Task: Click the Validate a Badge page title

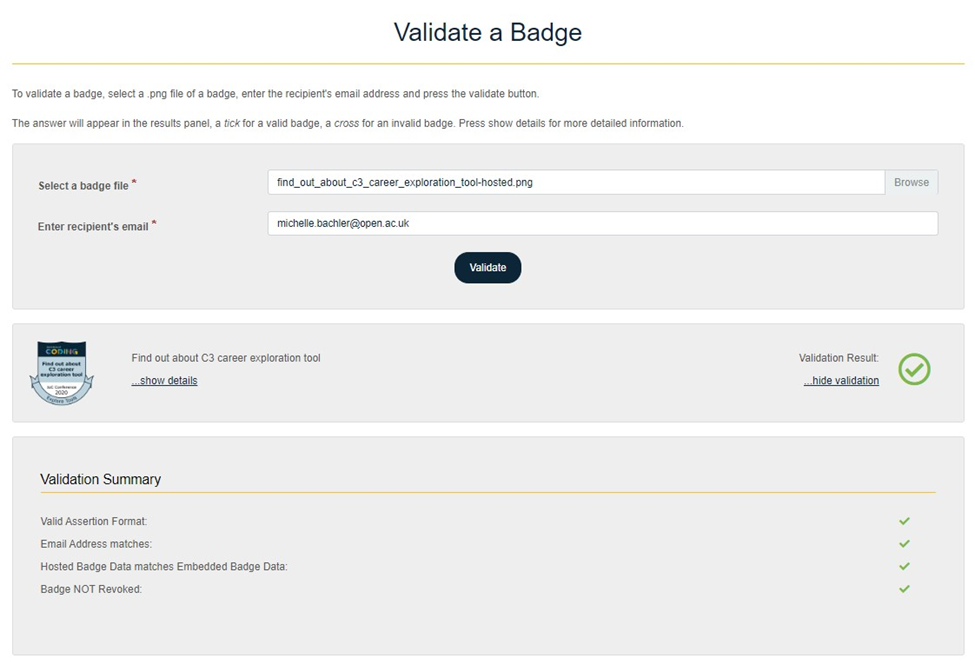Action: coord(487,32)
